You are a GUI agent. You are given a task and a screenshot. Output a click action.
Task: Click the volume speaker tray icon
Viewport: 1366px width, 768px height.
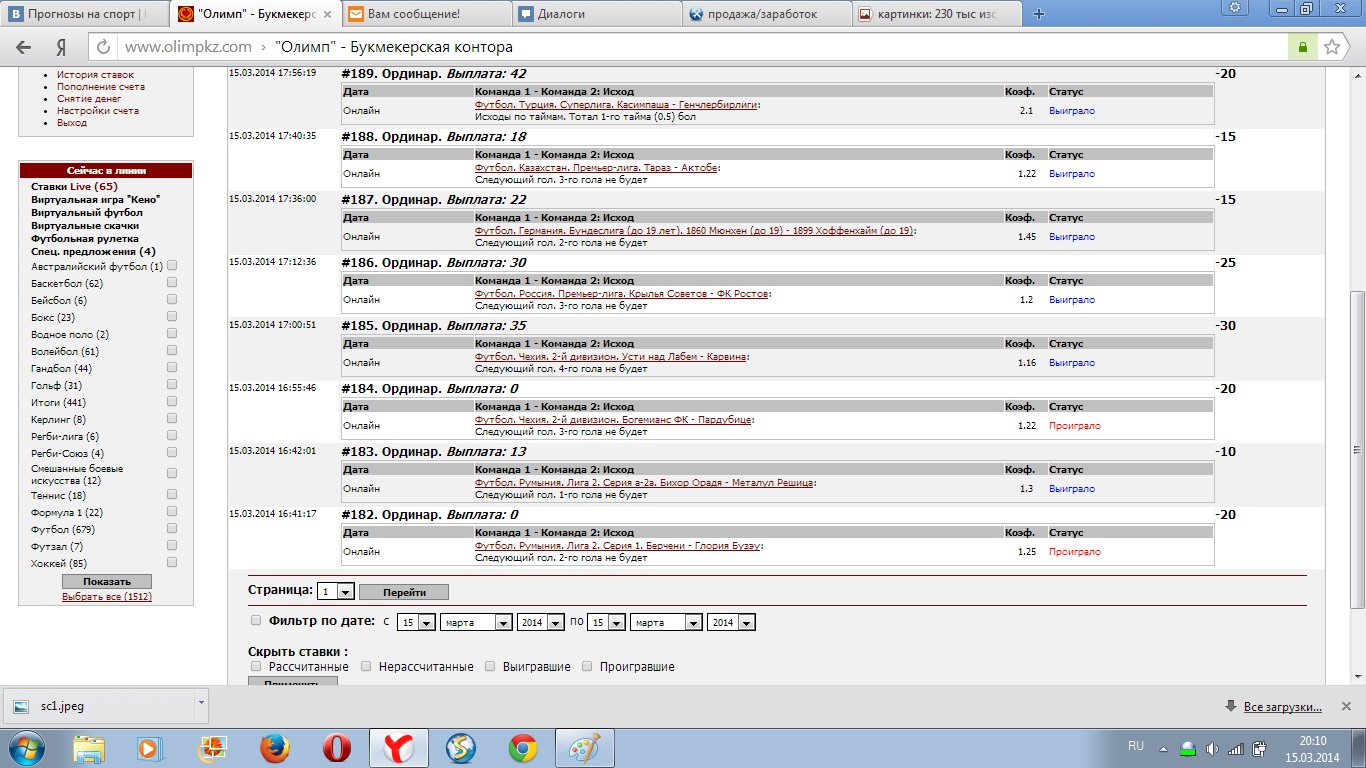tap(1212, 748)
